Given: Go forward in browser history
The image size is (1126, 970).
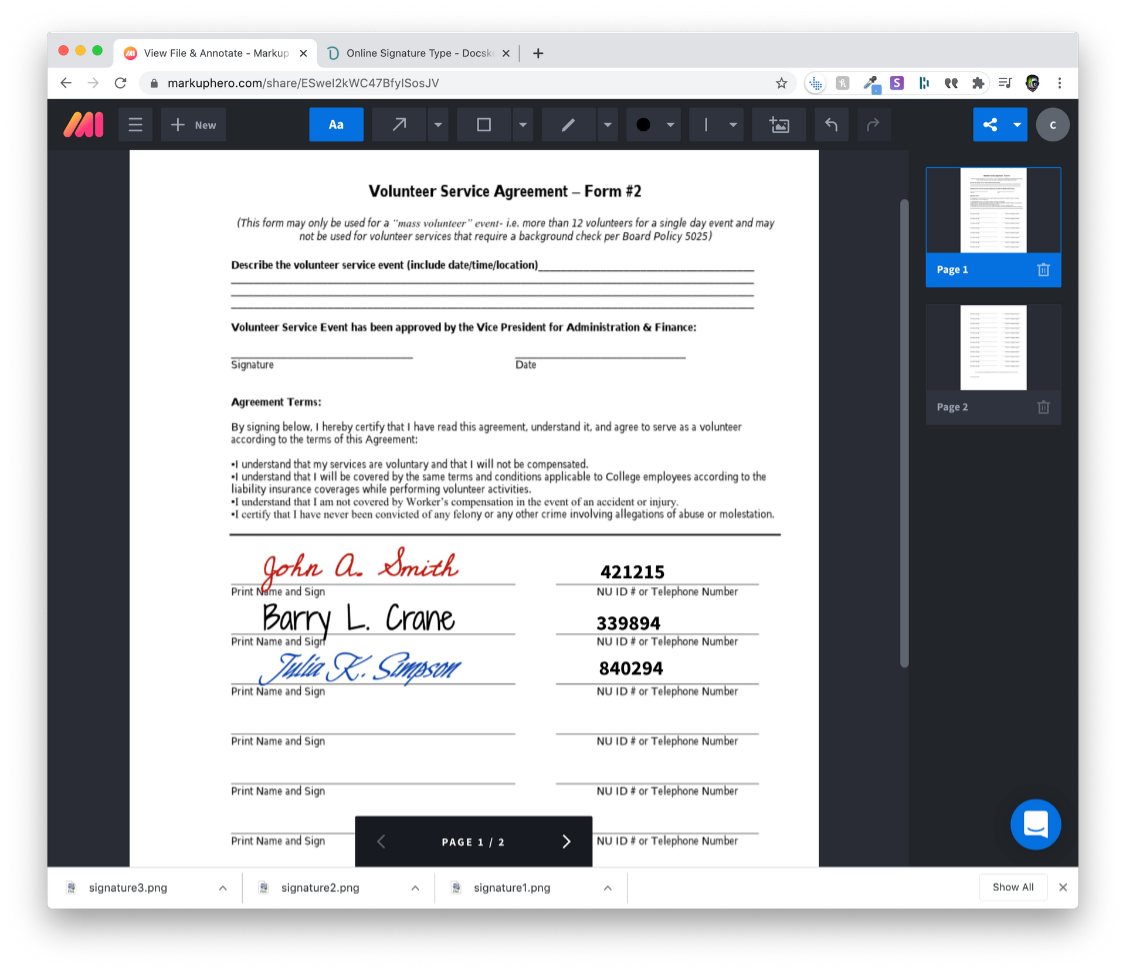Looking at the screenshot, I should 93,83.
